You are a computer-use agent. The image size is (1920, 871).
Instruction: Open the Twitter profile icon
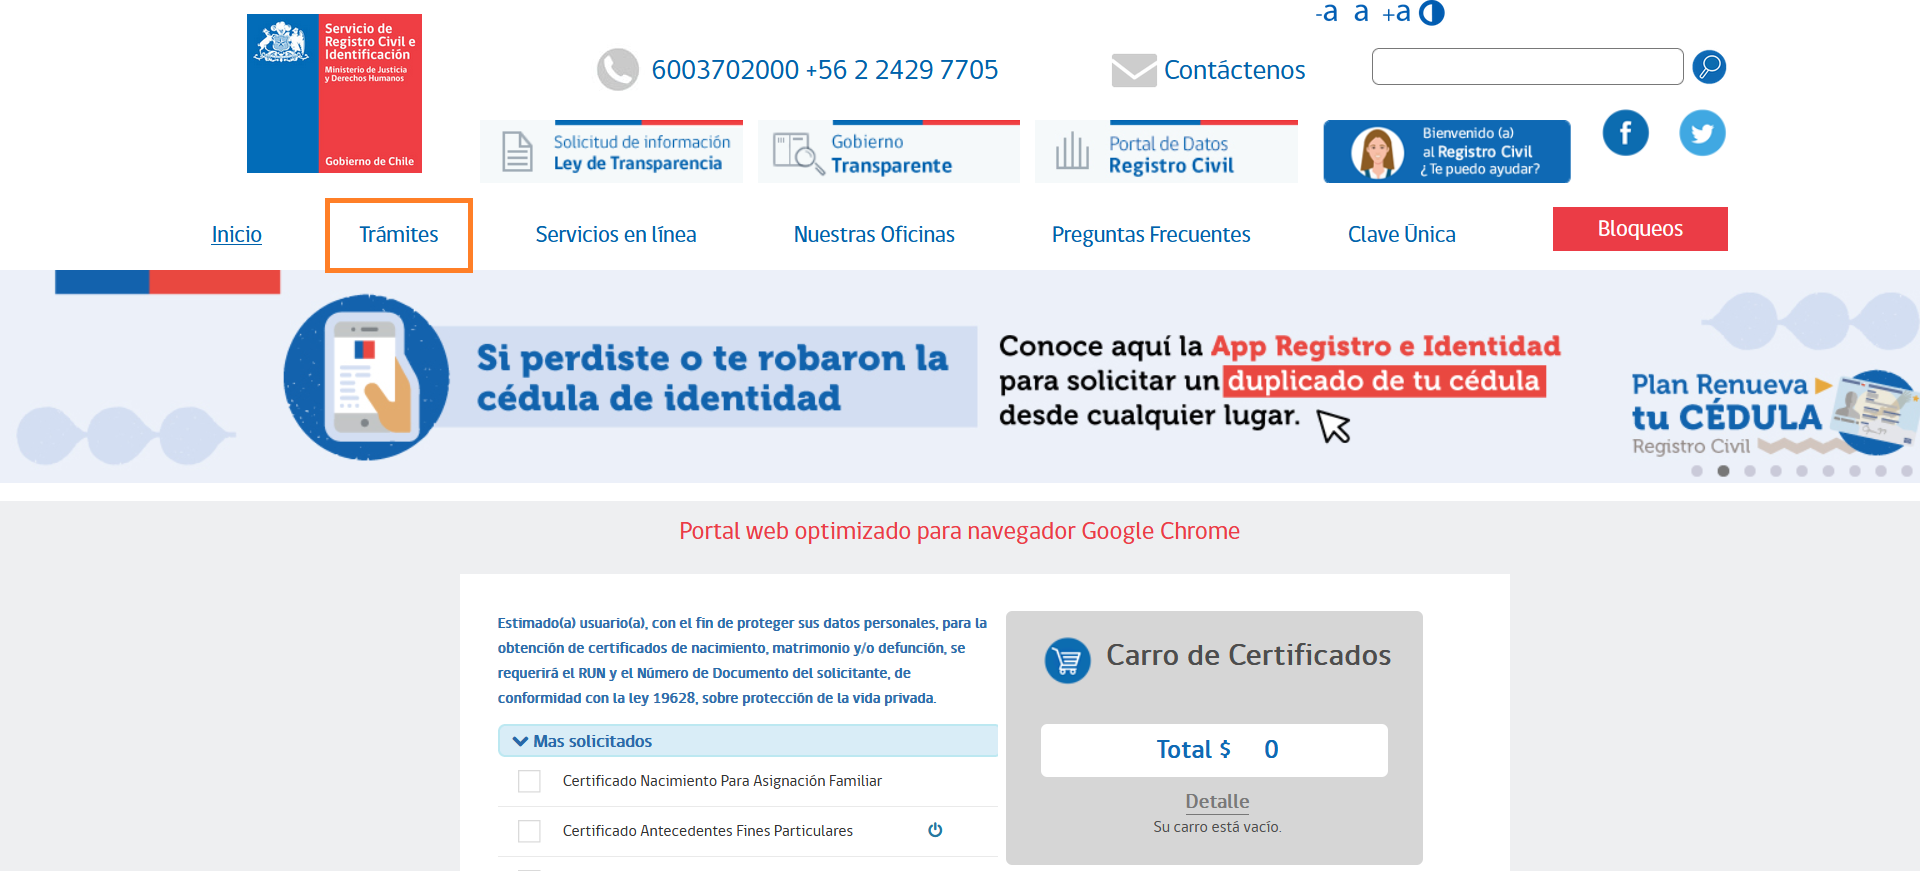pyautogui.click(x=1701, y=133)
